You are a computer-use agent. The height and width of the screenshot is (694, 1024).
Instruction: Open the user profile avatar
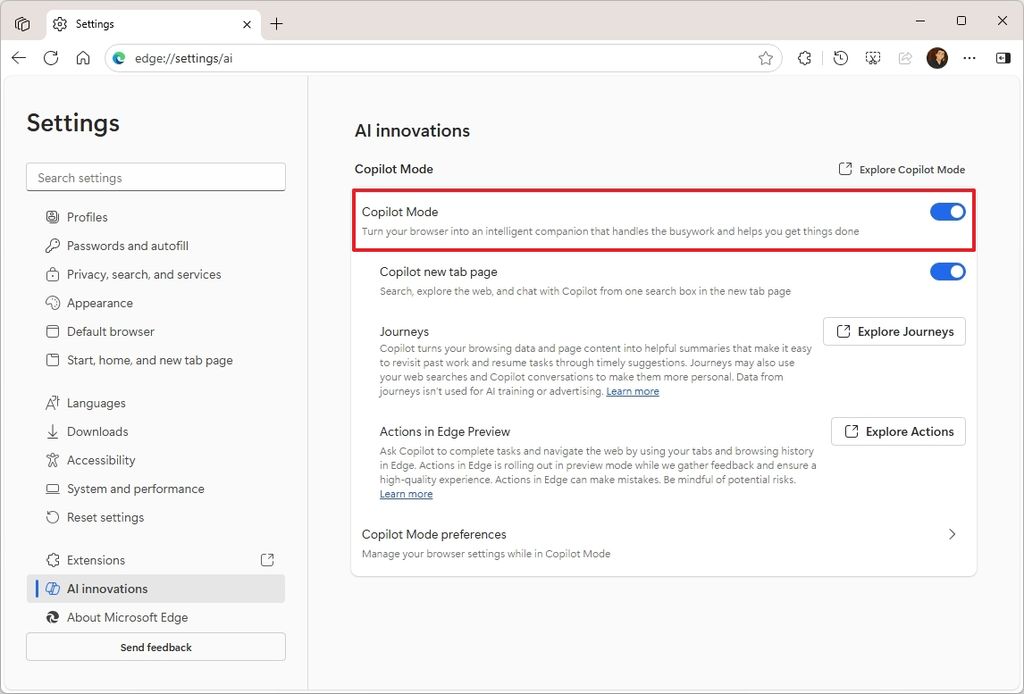click(937, 58)
